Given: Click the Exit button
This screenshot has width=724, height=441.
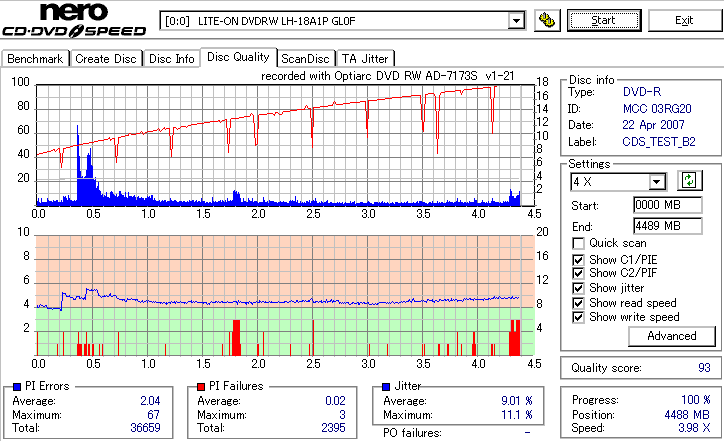Looking at the screenshot, I should pos(684,21).
